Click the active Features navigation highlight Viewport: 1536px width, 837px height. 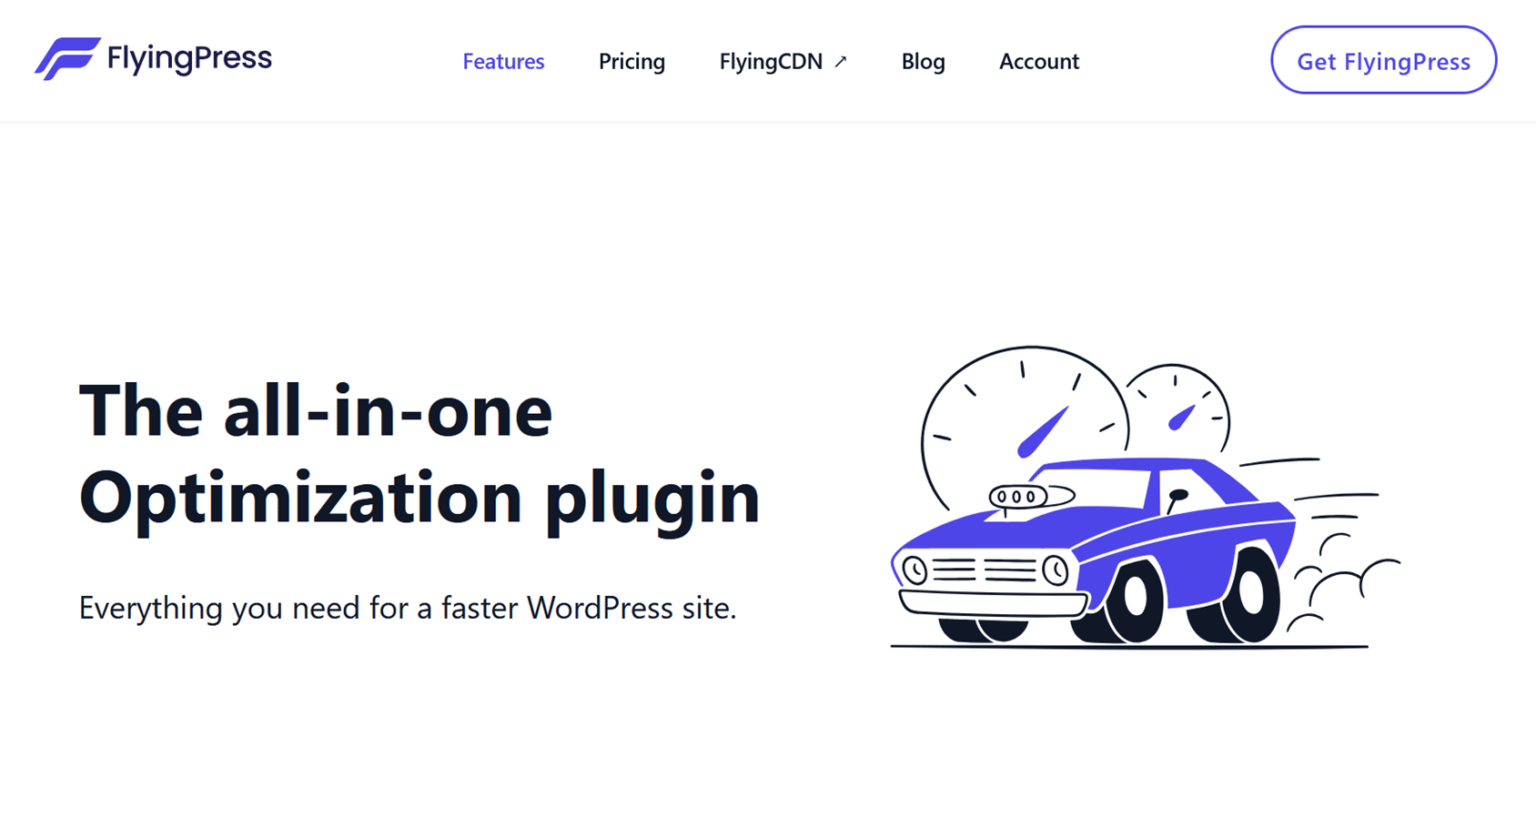point(503,61)
